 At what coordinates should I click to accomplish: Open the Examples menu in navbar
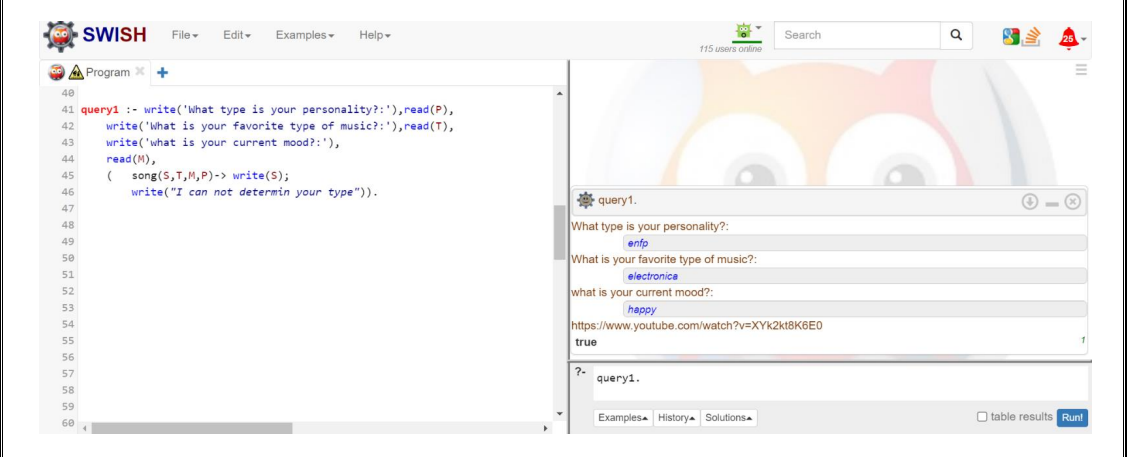(x=305, y=35)
